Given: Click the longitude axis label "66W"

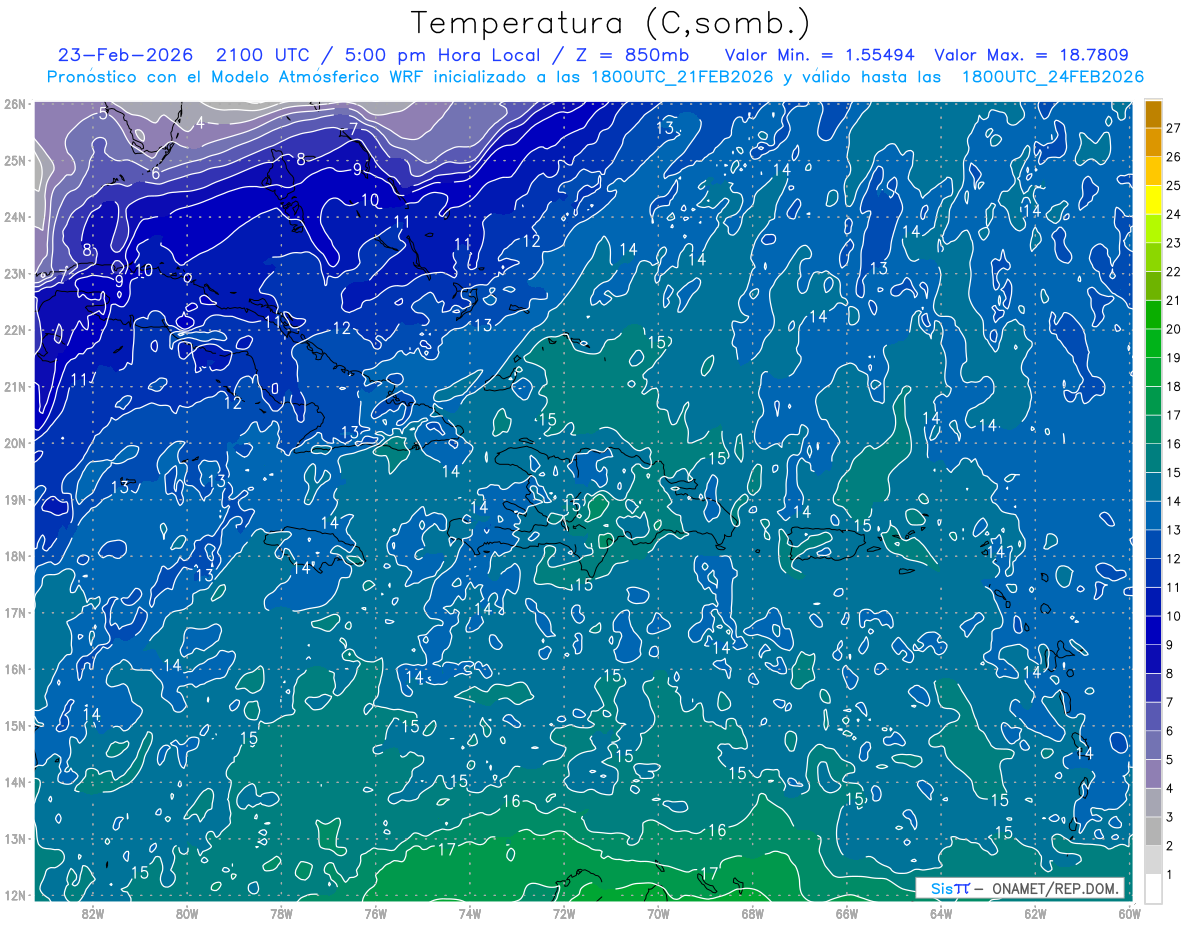Looking at the screenshot, I should click(x=846, y=913).
